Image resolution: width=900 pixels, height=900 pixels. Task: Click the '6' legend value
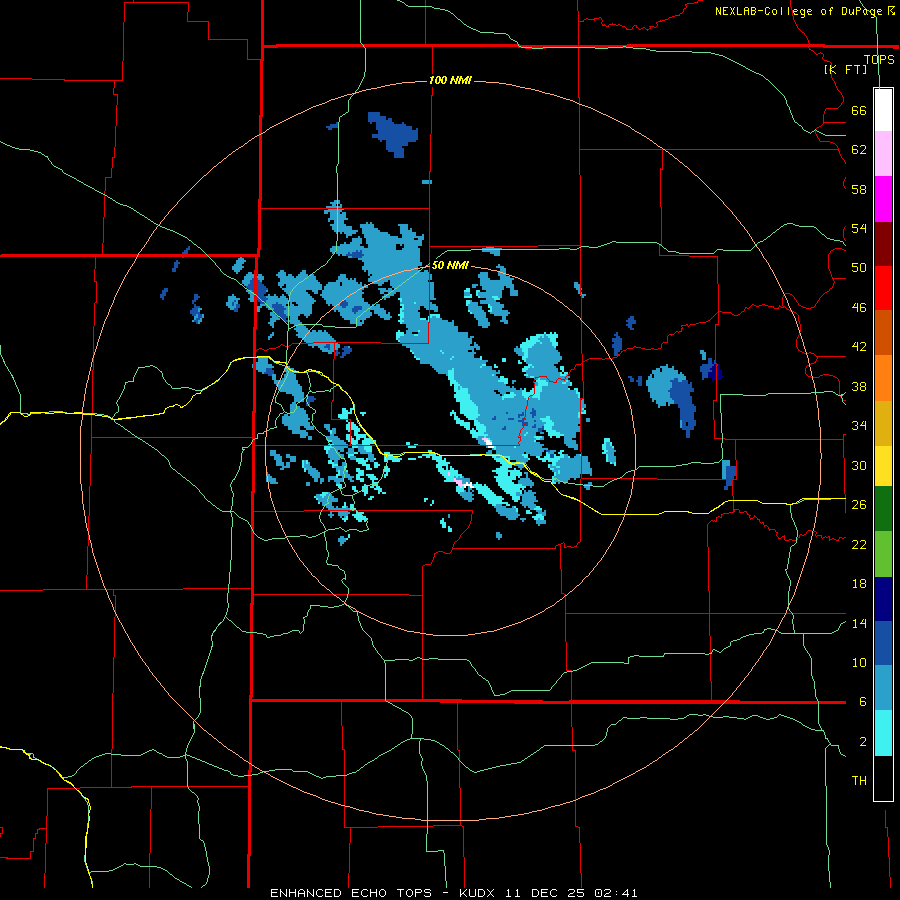click(863, 702)
